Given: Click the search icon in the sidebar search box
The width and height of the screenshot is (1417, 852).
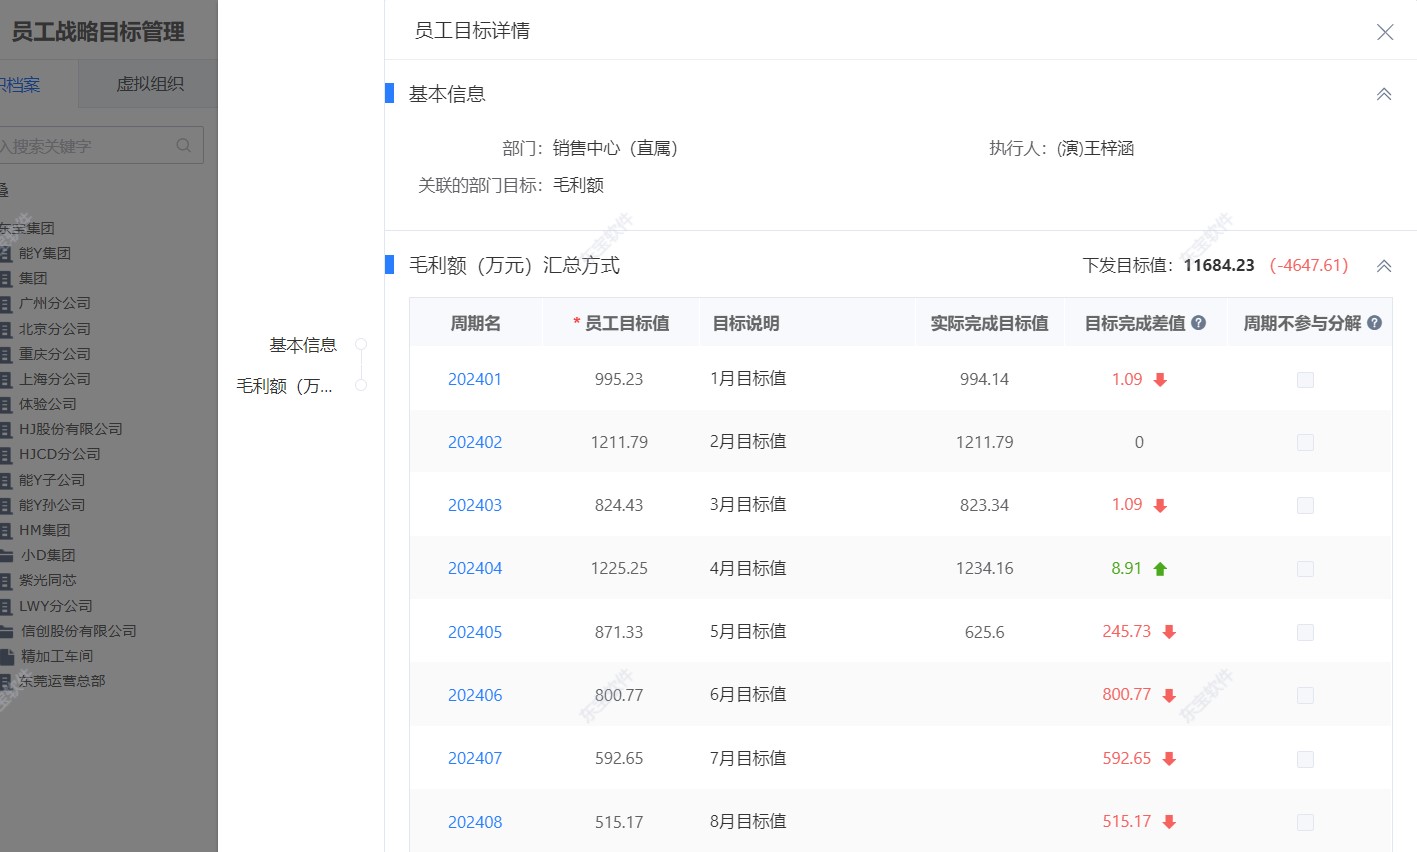Looking at the screenshot, I should click(184, 145).
